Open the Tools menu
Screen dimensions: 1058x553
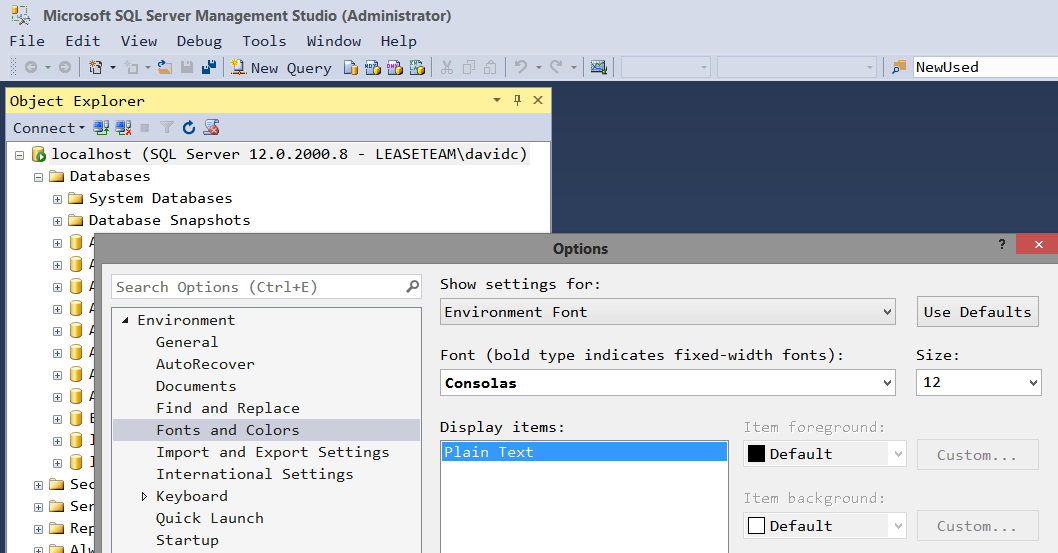point(264,41)
